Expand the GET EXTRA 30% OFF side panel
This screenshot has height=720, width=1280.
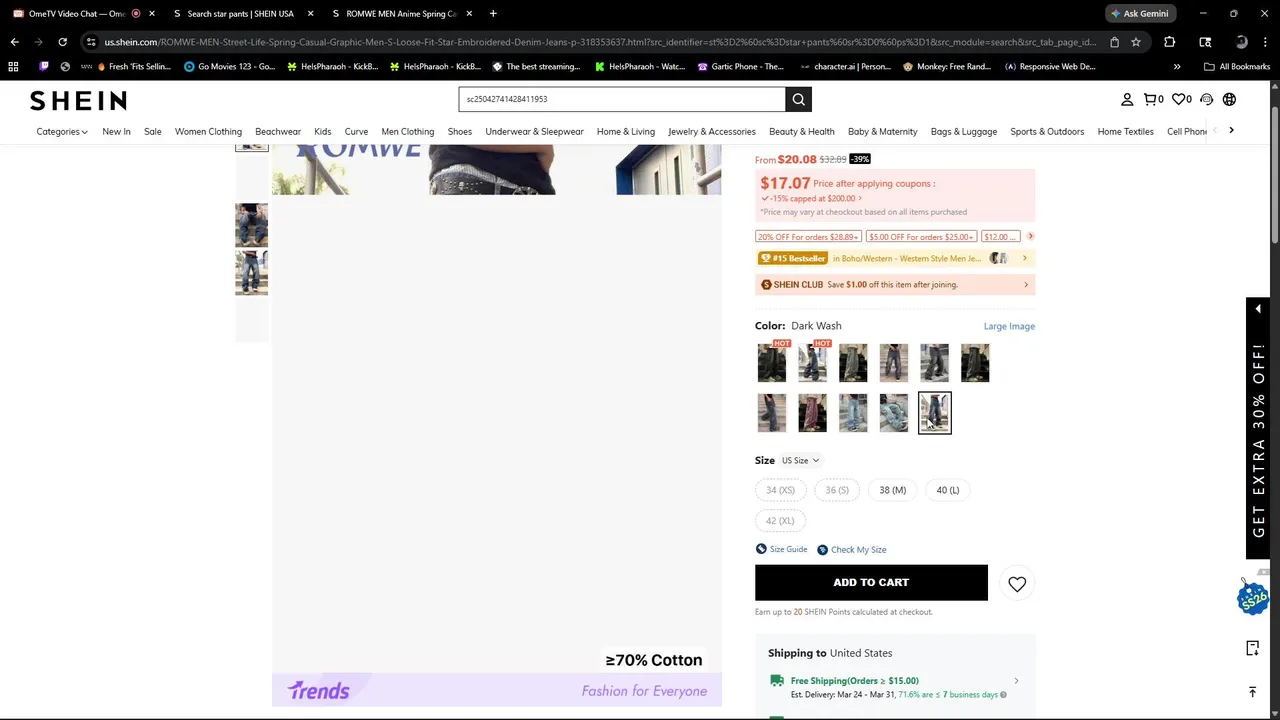[1258, 430]
